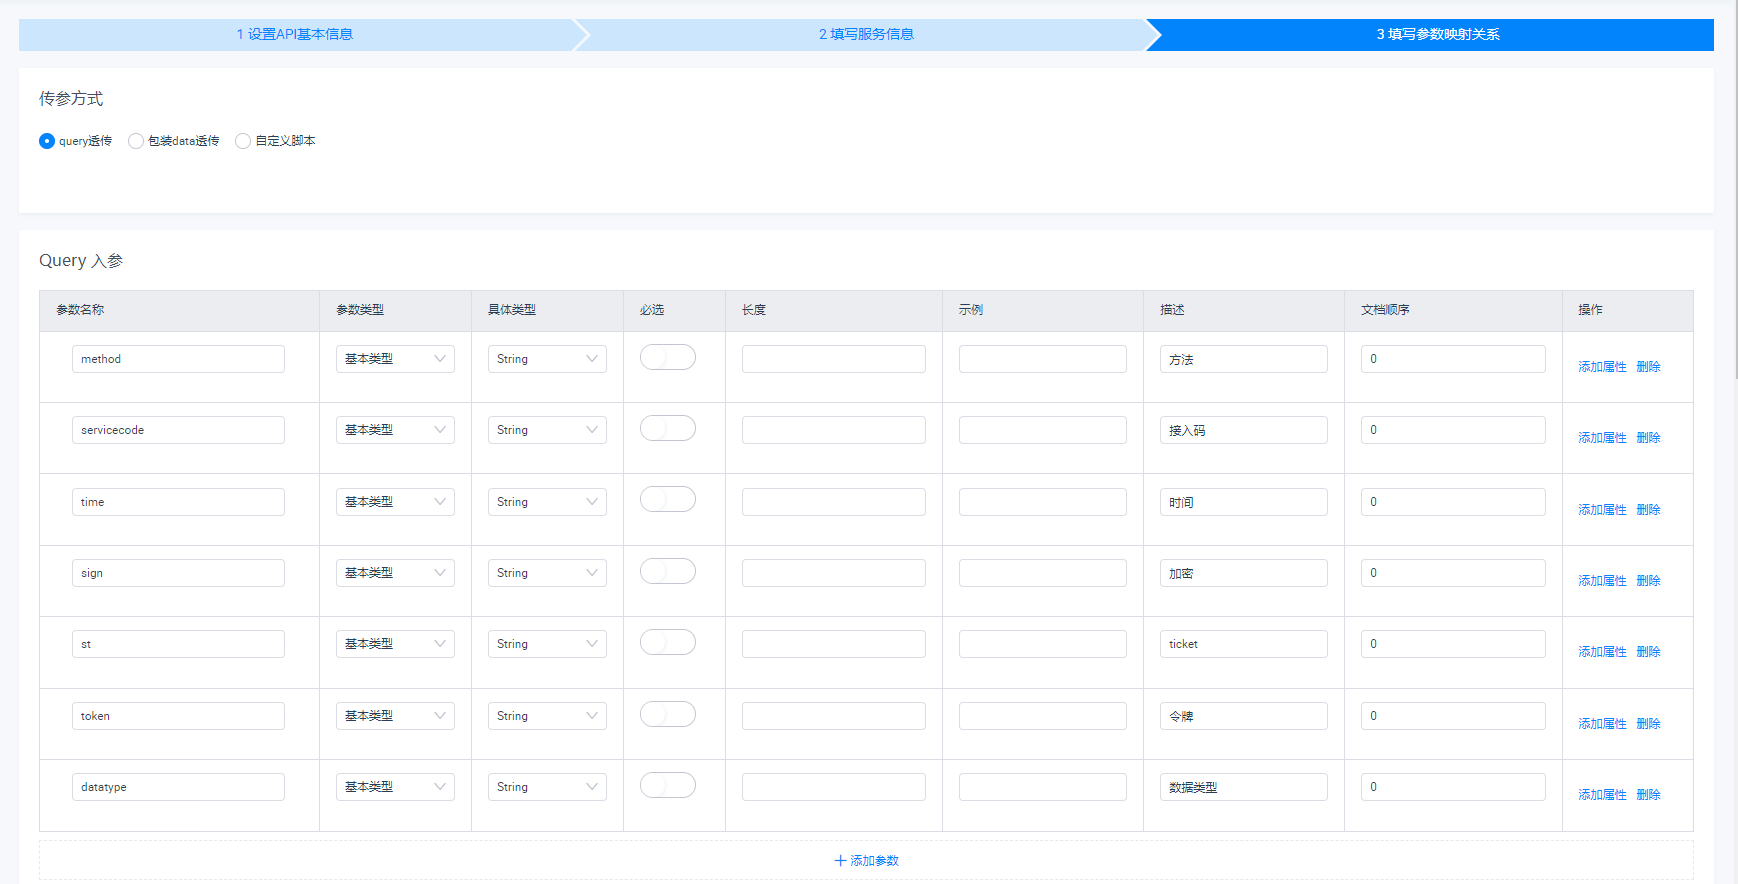
Task: Open String dropdown in datatype row
Action: point(547,787)
